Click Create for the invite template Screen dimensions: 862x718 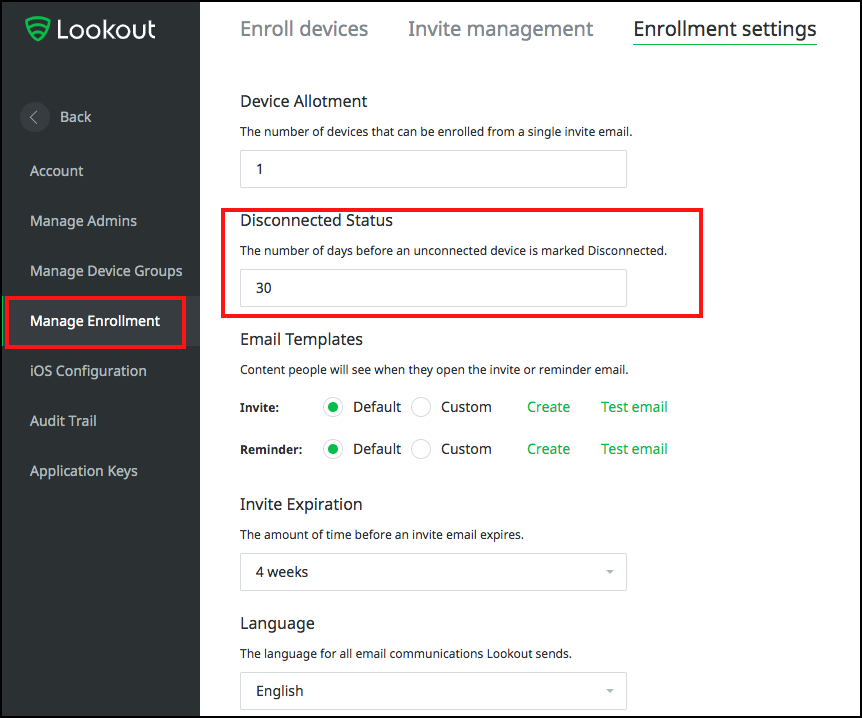(x=548, y=407)
